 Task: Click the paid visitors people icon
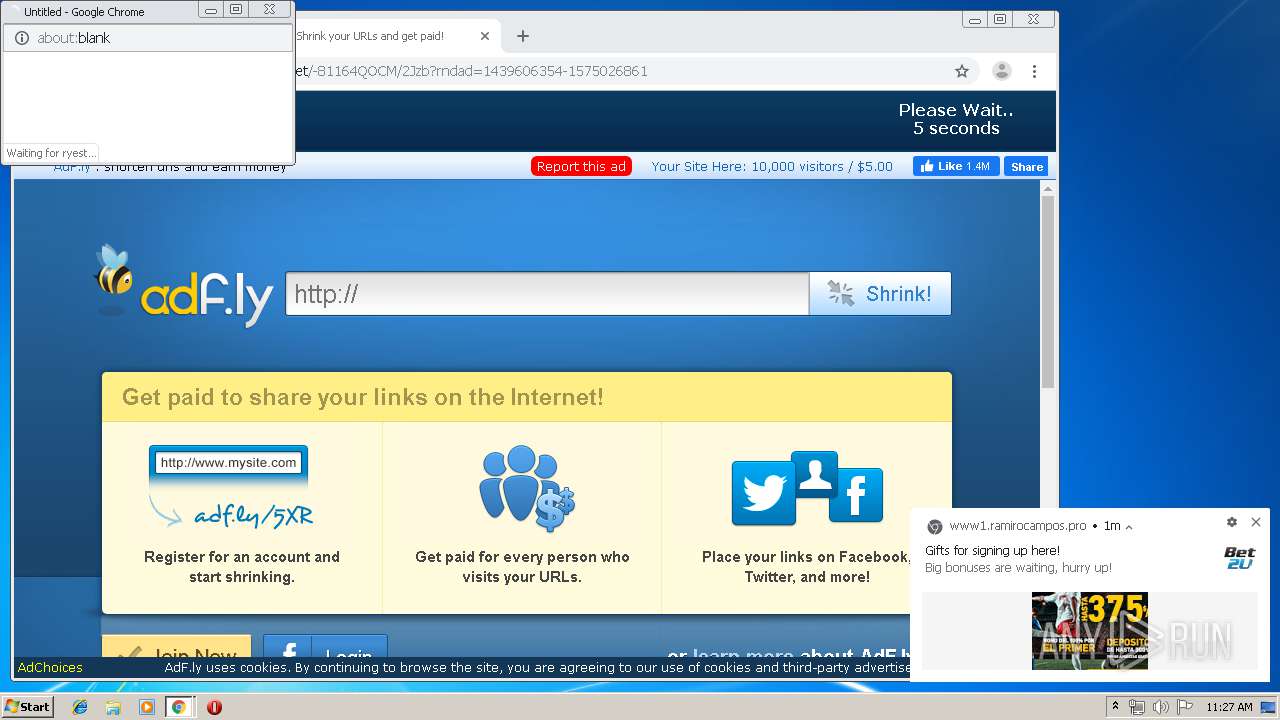point(527,489)
